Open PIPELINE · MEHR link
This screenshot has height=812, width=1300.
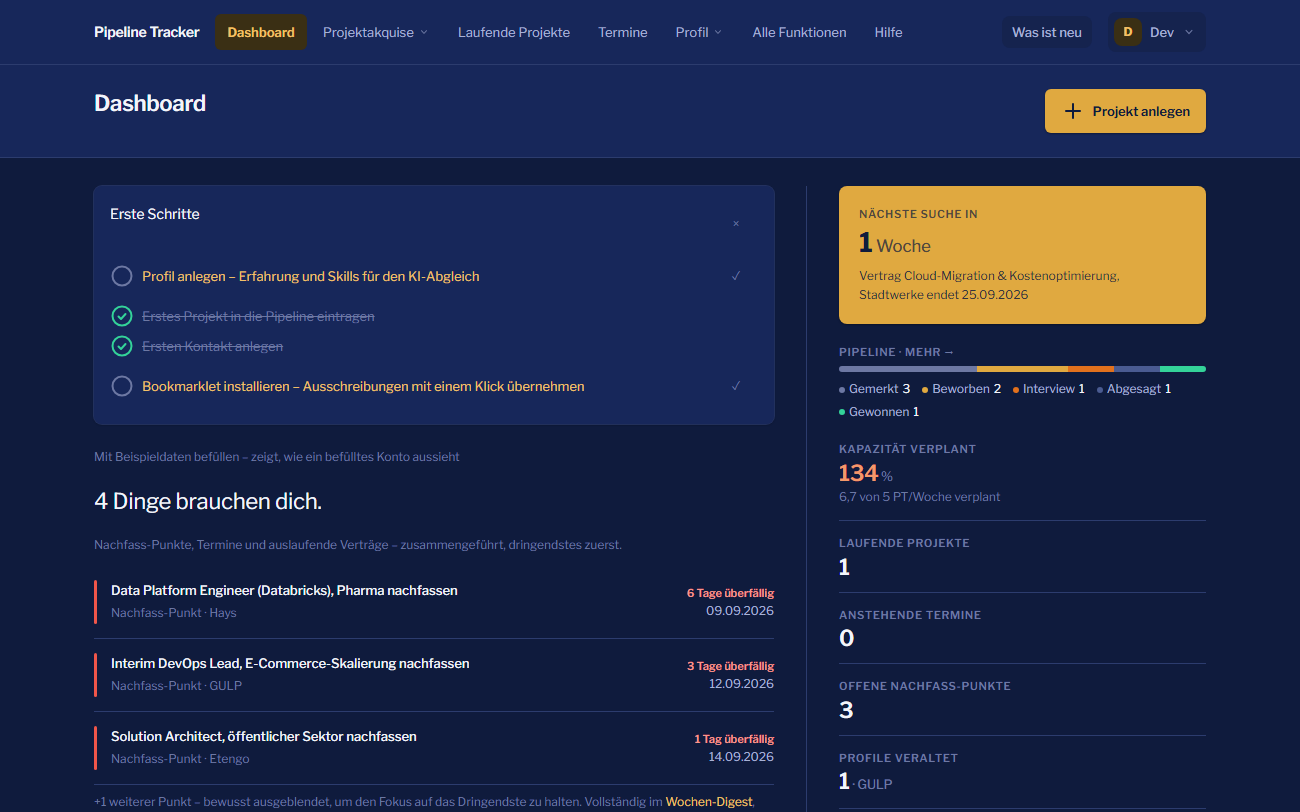897,352
